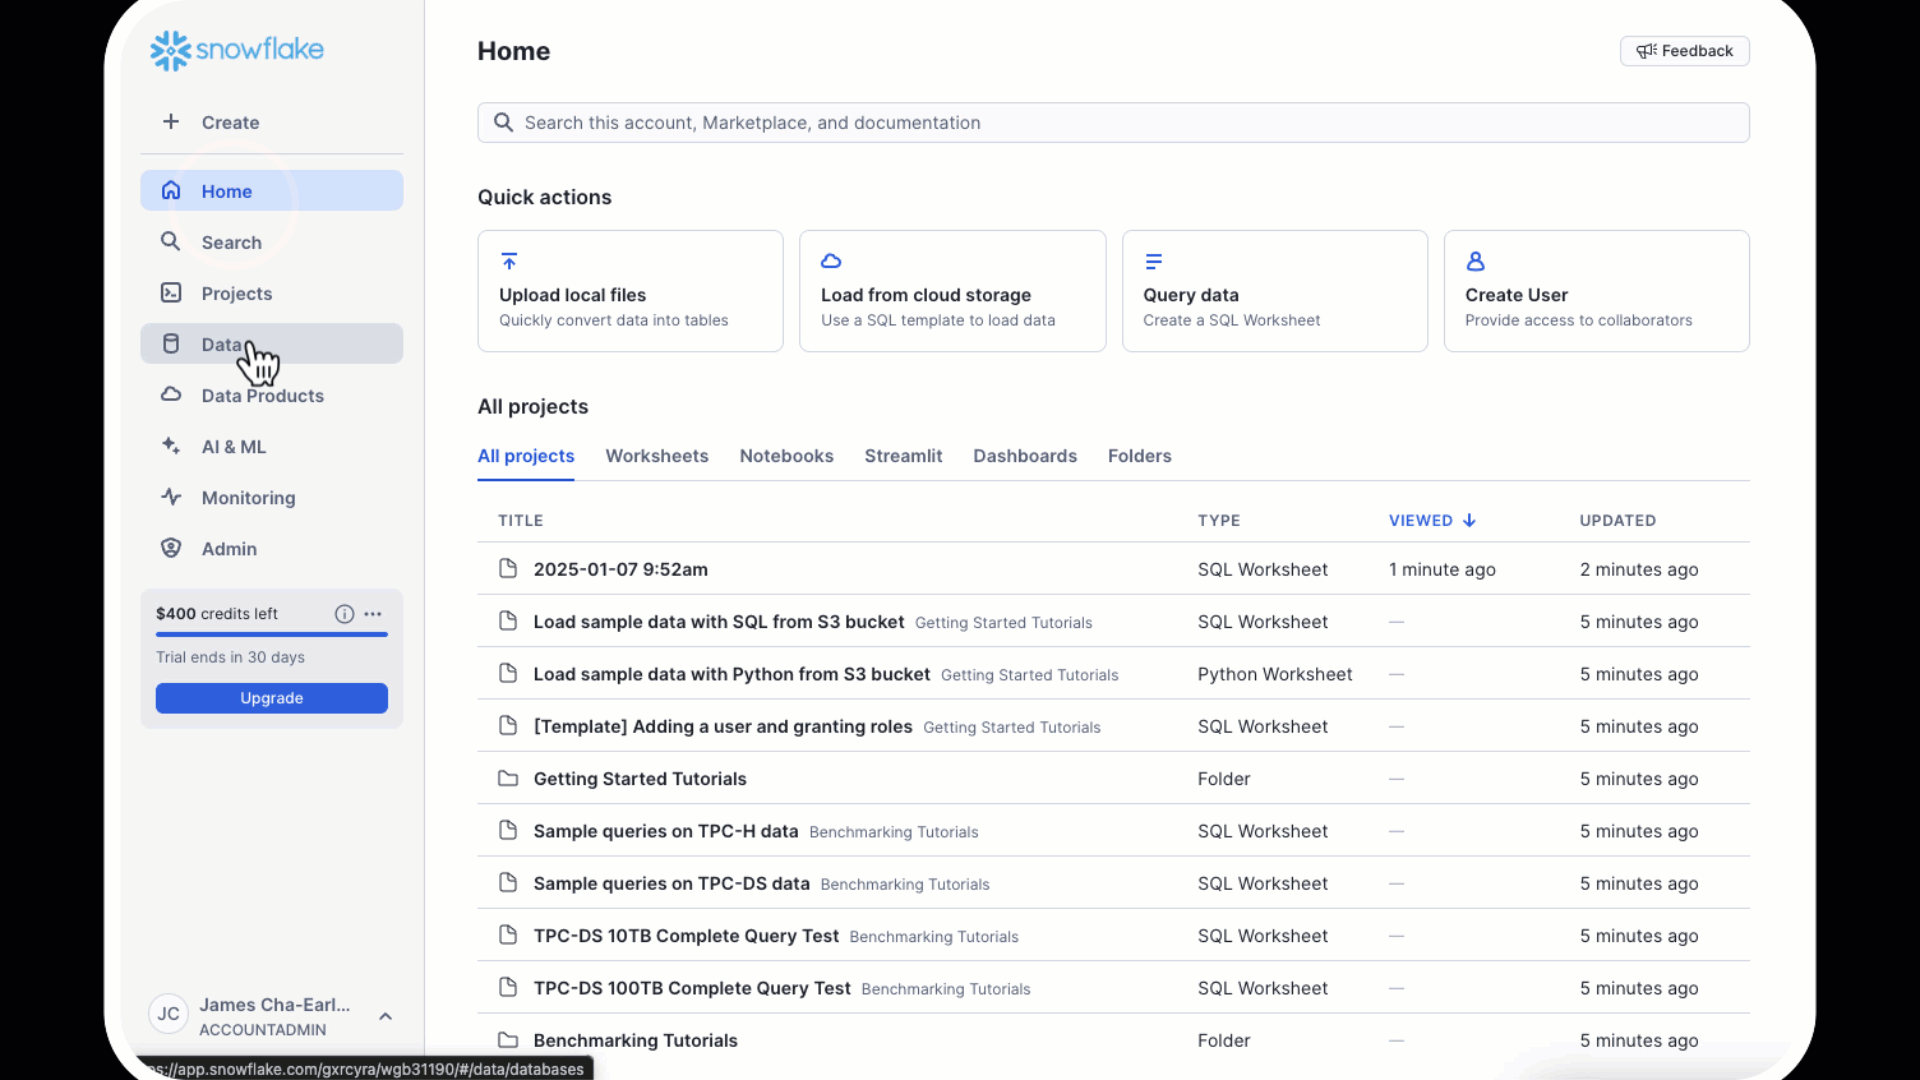Open the credits three-dot menu
The height and width of the screenshot is (1080, 1920).
pyautogui.click(x=373, y=614)
